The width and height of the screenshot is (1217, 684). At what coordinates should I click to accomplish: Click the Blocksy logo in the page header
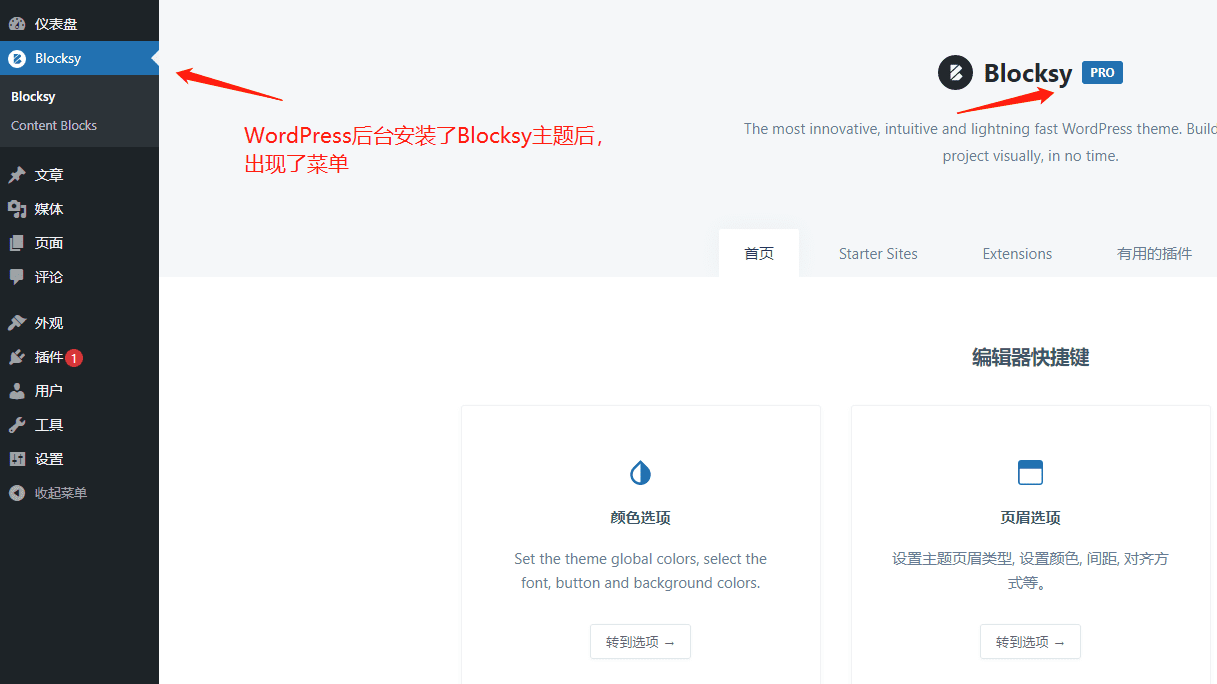[957, 72]
